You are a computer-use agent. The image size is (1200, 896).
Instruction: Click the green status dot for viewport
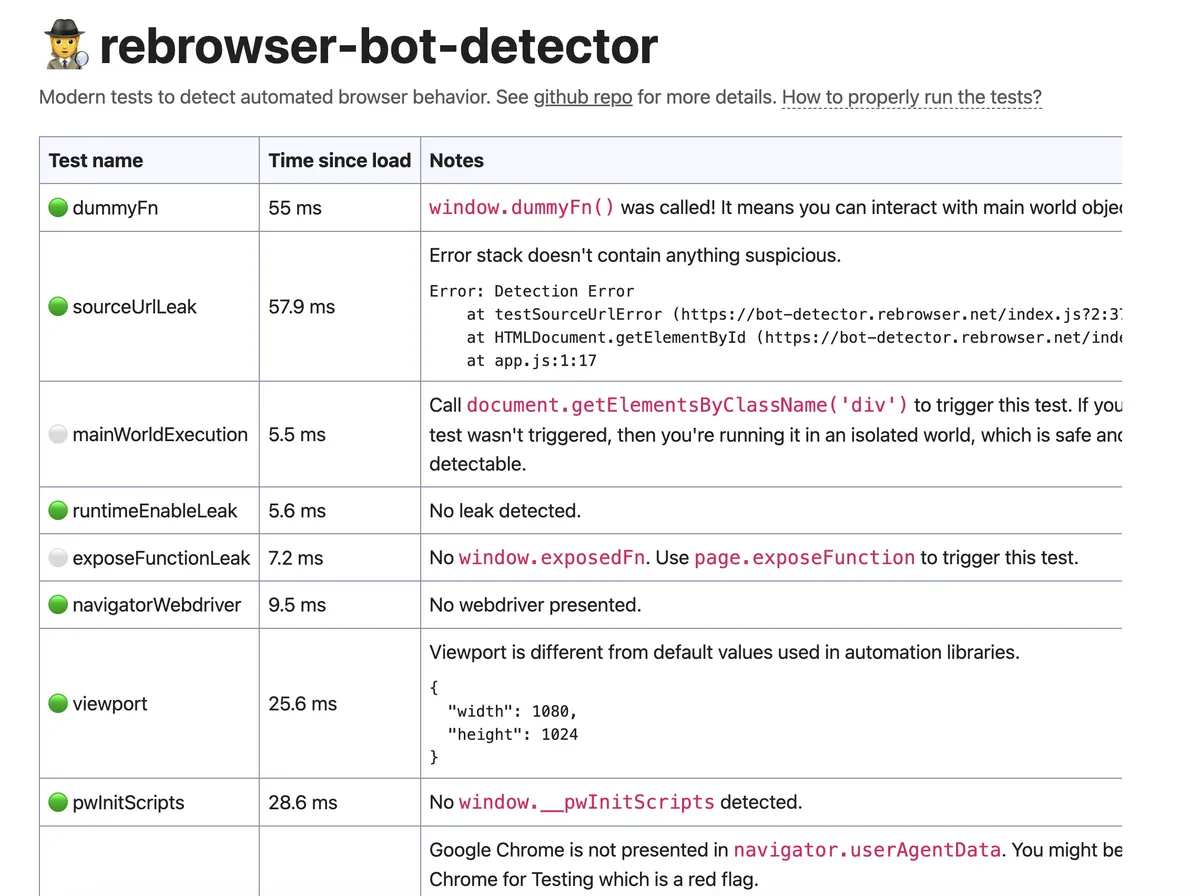coord(58,704)
